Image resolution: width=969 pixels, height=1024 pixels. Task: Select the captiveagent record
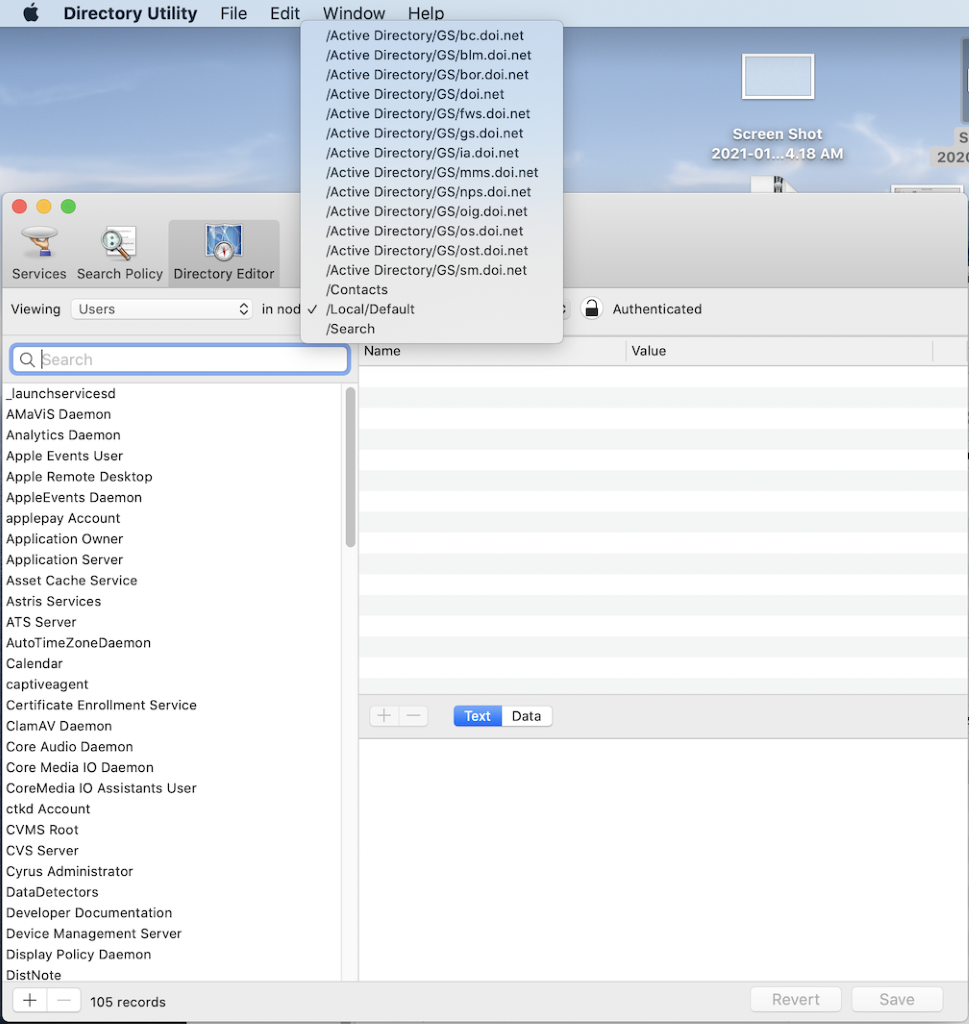pos(172,684)
